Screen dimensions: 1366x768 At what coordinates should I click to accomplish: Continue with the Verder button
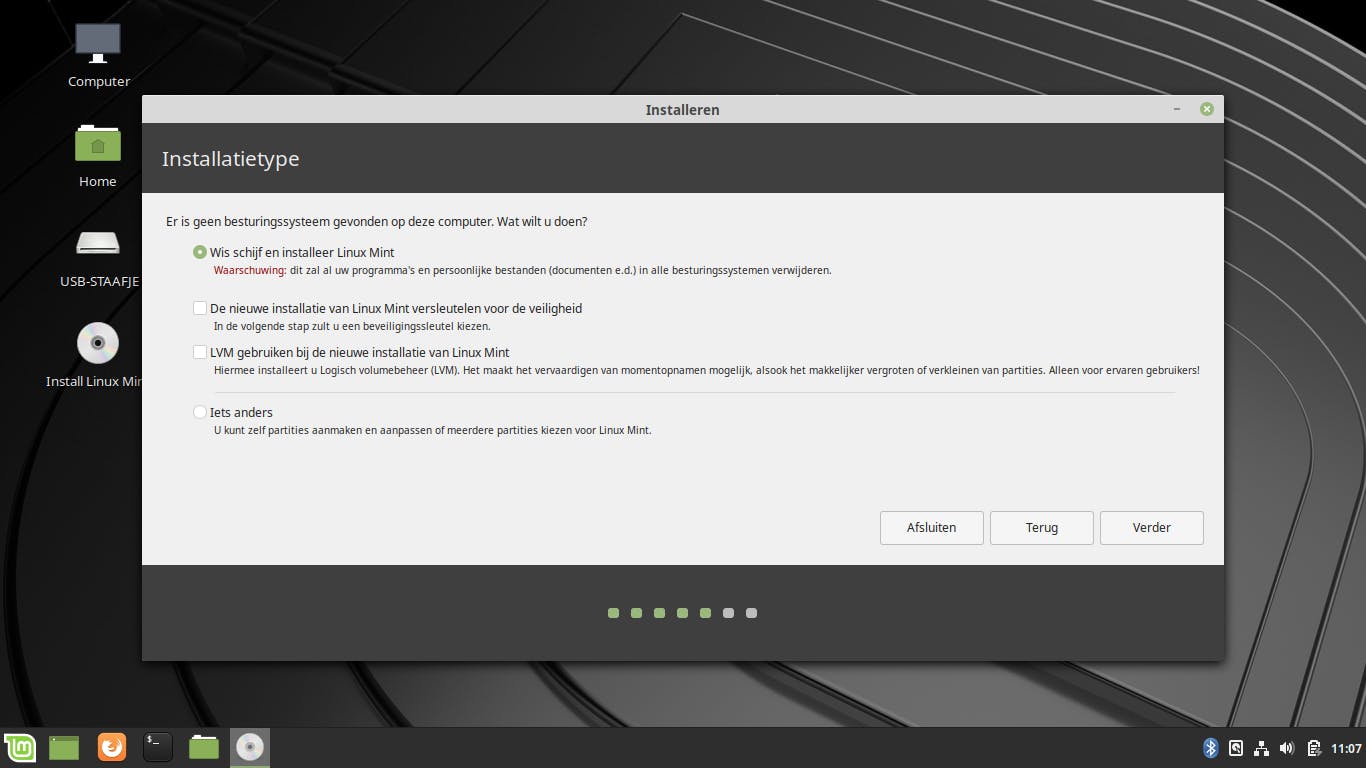1152,528
